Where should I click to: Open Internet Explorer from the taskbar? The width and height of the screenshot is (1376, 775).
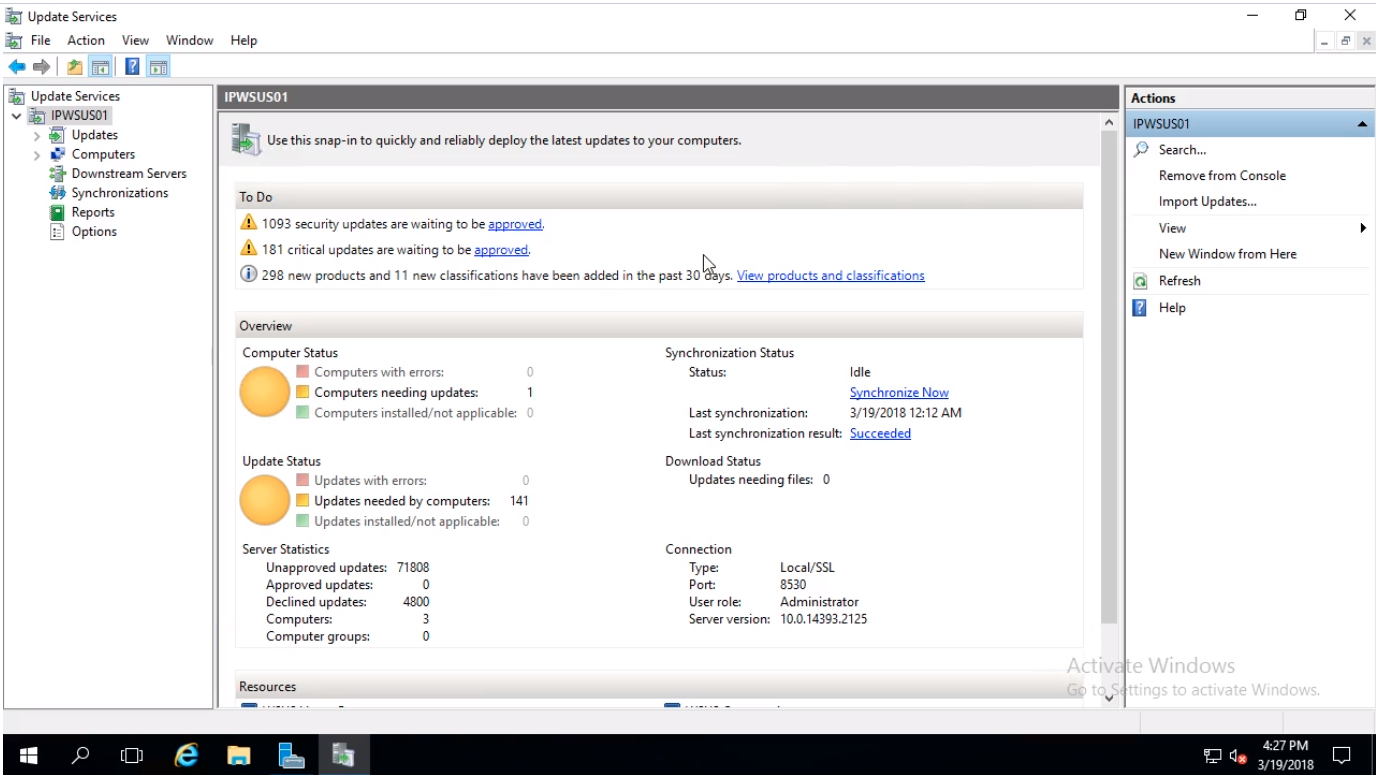point(186,755)
